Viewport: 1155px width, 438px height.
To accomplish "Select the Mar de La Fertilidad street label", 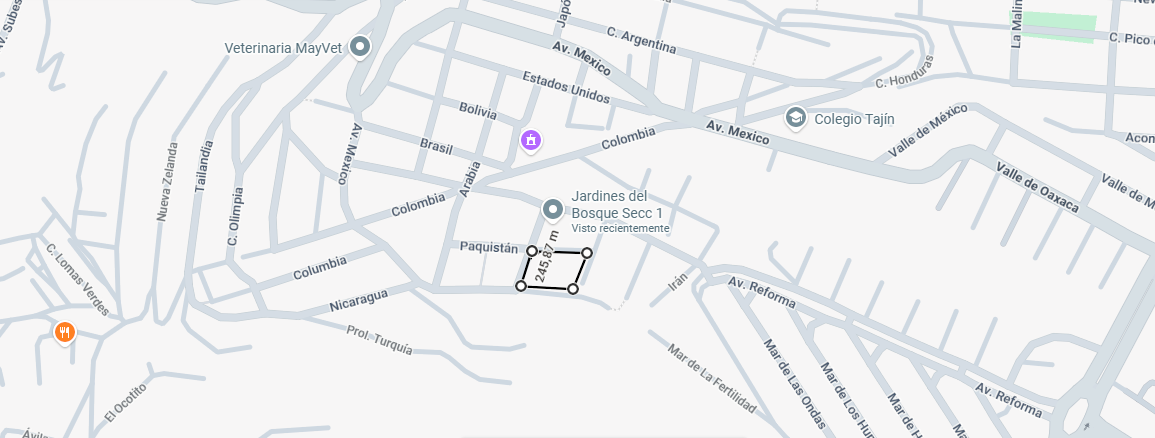I will (x=712, y=378).
